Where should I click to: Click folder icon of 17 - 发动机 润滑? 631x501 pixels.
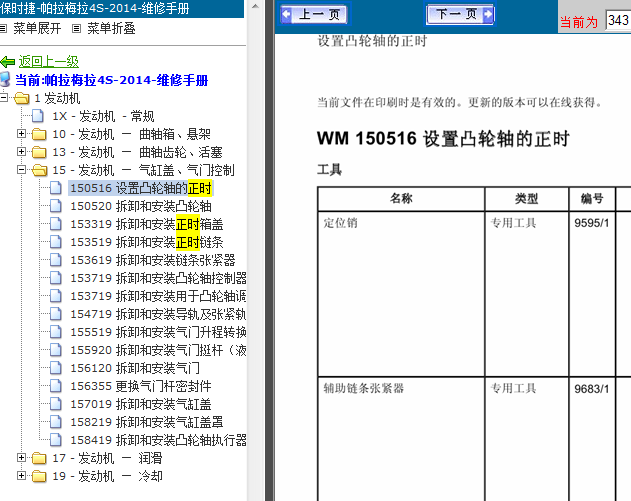tap(39, 458)
